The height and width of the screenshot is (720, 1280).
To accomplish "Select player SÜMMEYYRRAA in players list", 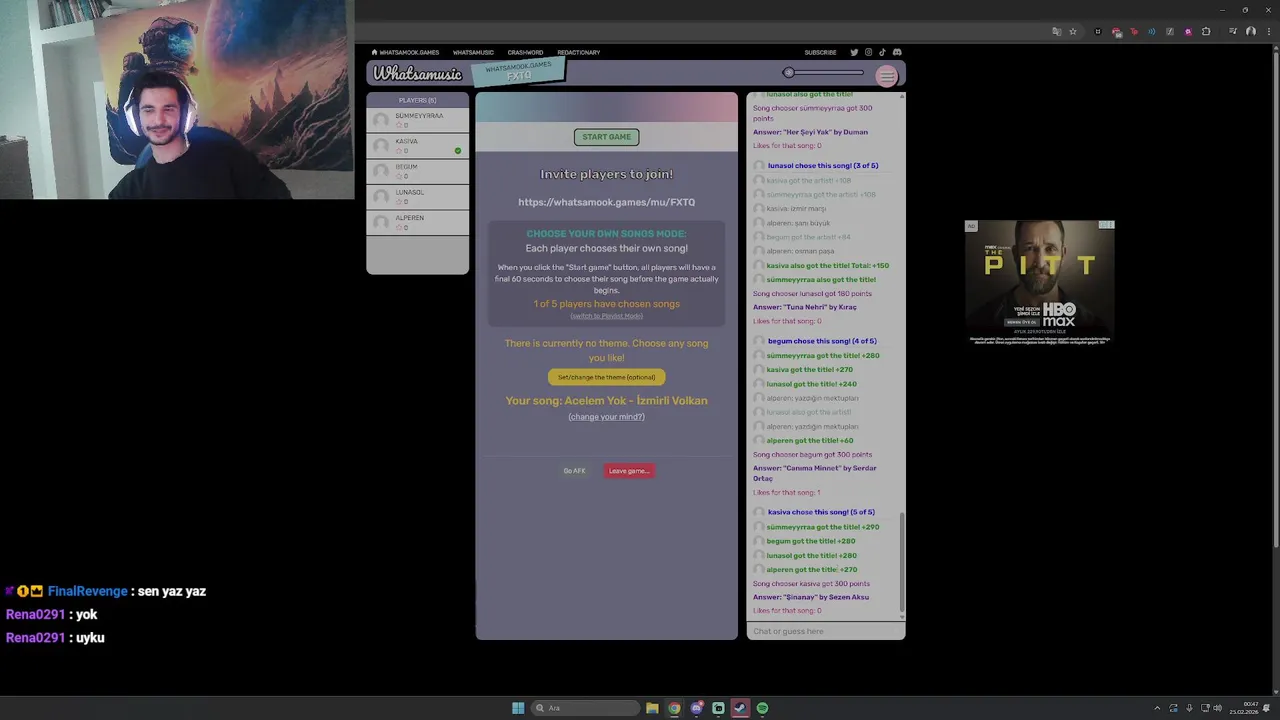I will (x=417, y=120).
